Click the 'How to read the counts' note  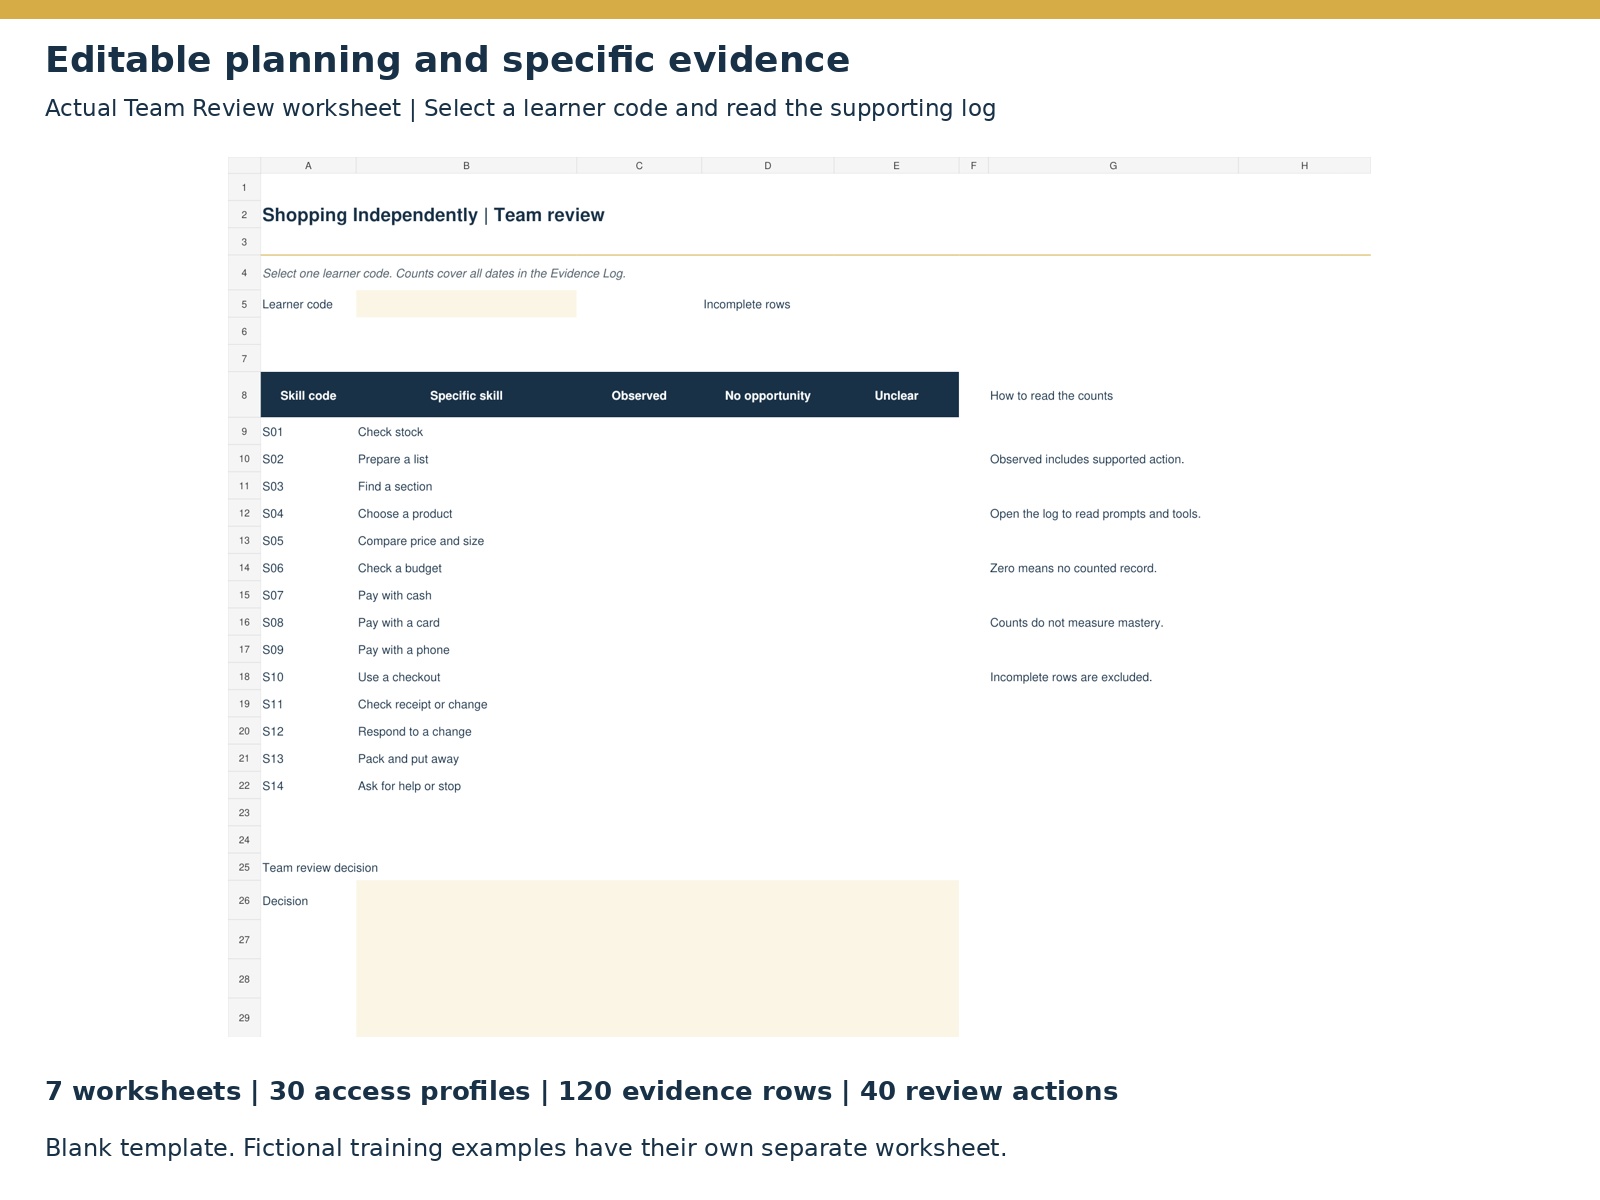[1051, 396]
